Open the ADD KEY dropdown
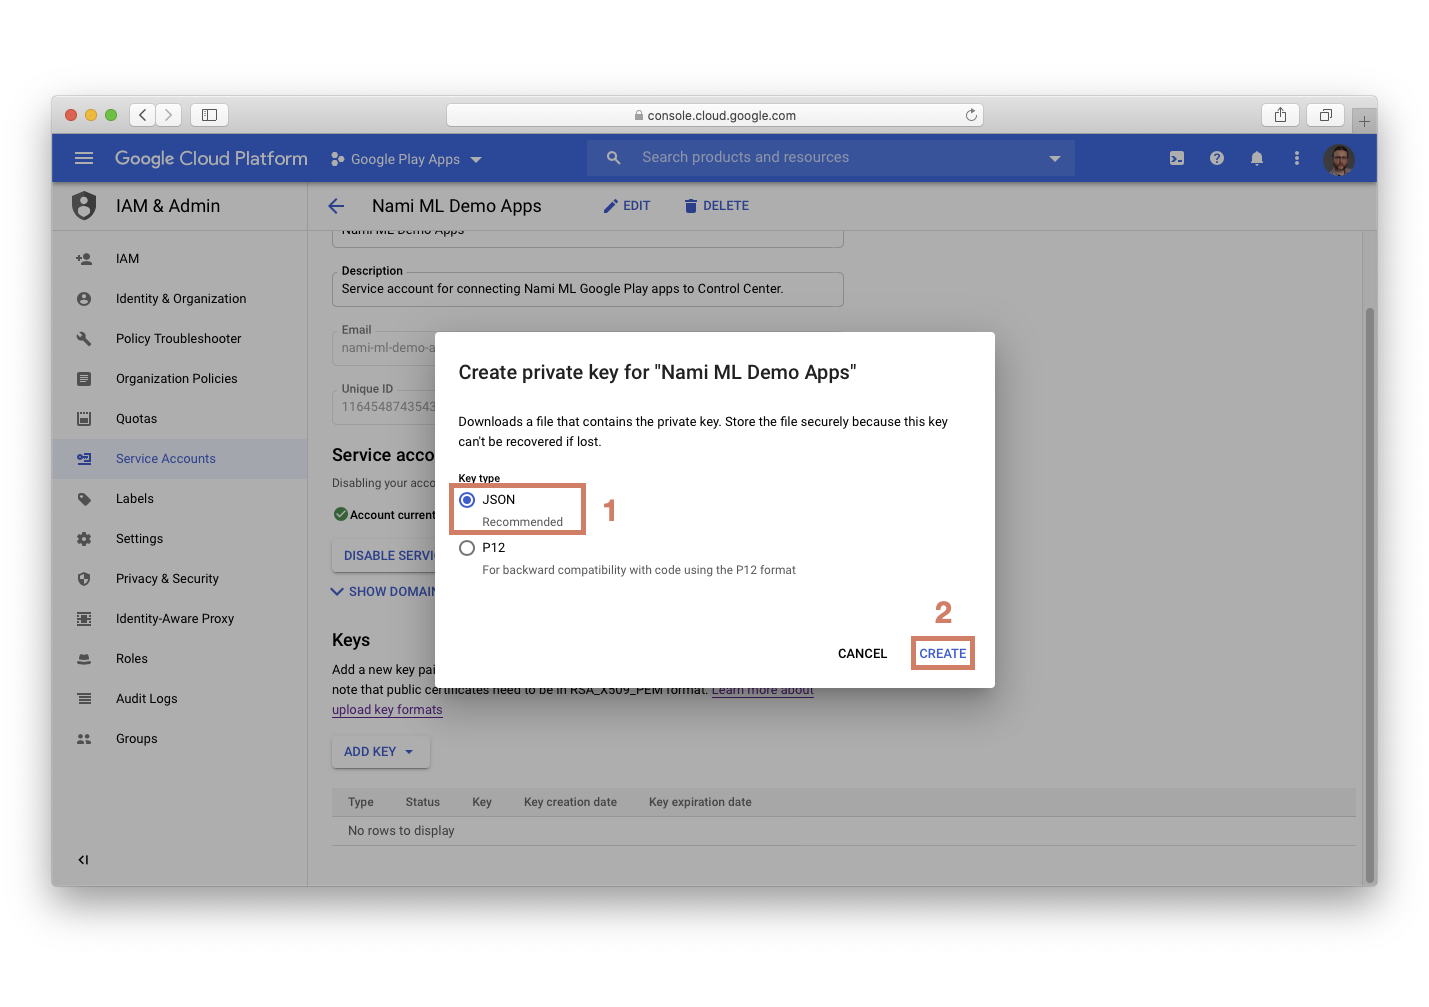Viewport: 1429px width, 1007px height. pos(380,752)
